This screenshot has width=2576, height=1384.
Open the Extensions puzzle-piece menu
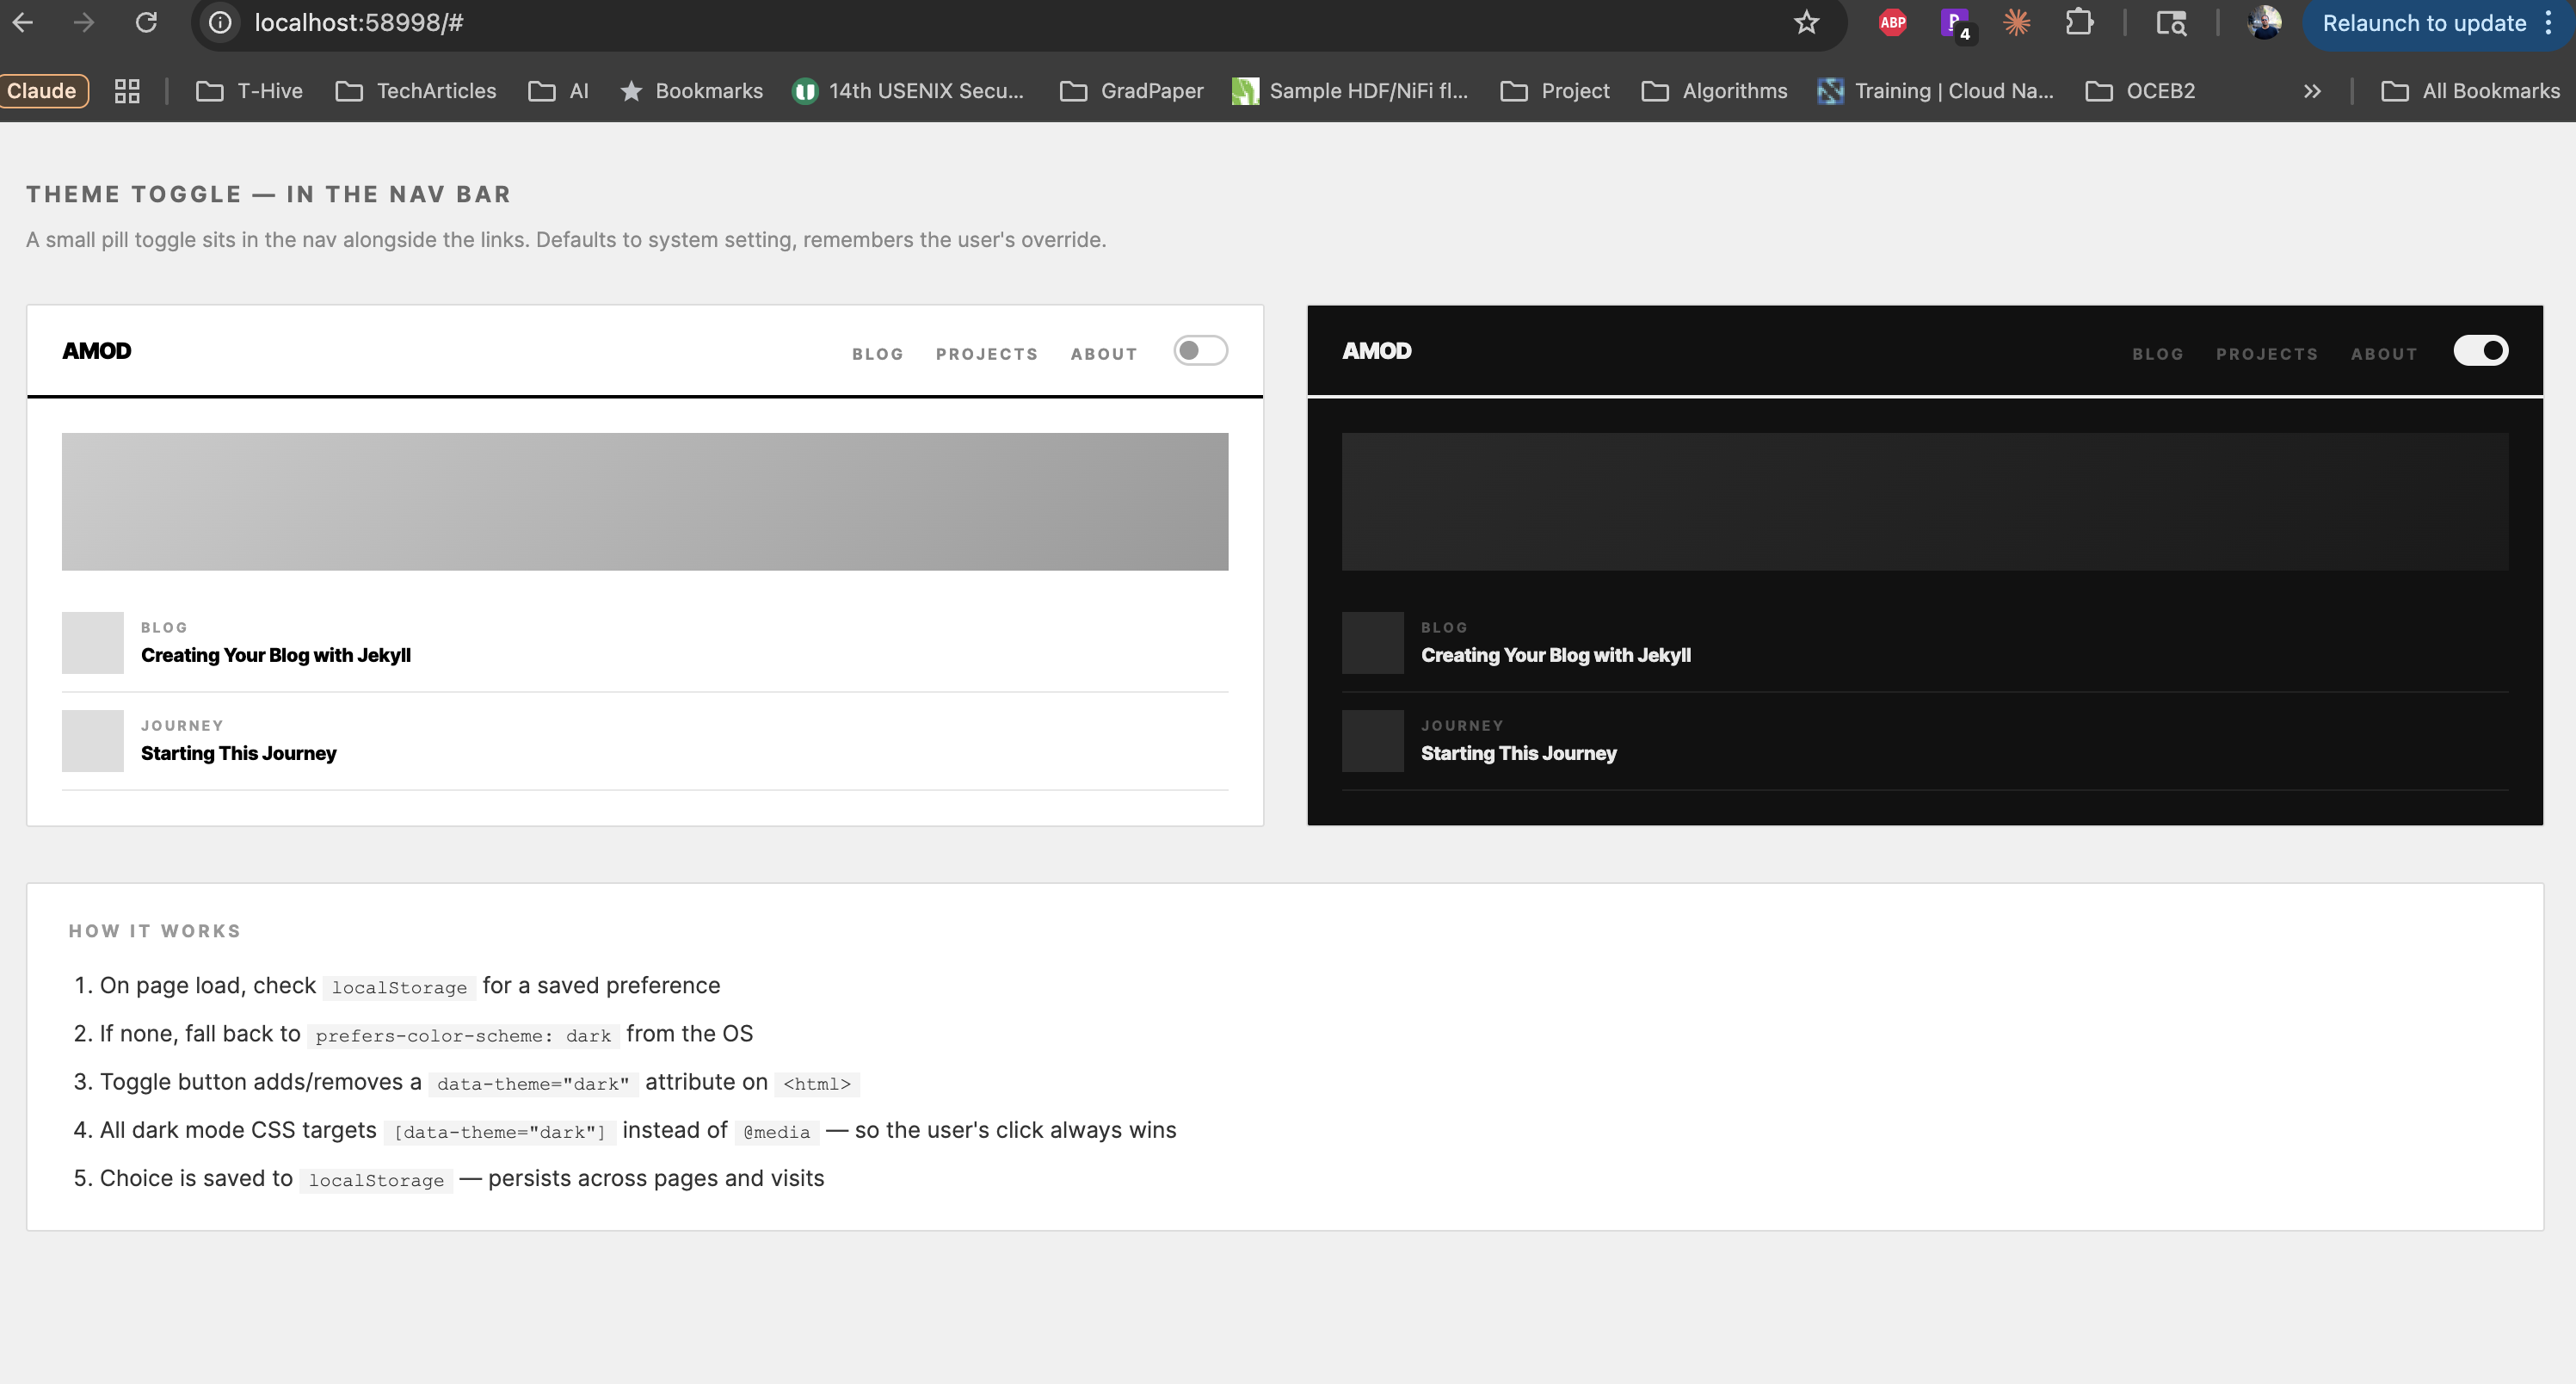coord(2079,22)
